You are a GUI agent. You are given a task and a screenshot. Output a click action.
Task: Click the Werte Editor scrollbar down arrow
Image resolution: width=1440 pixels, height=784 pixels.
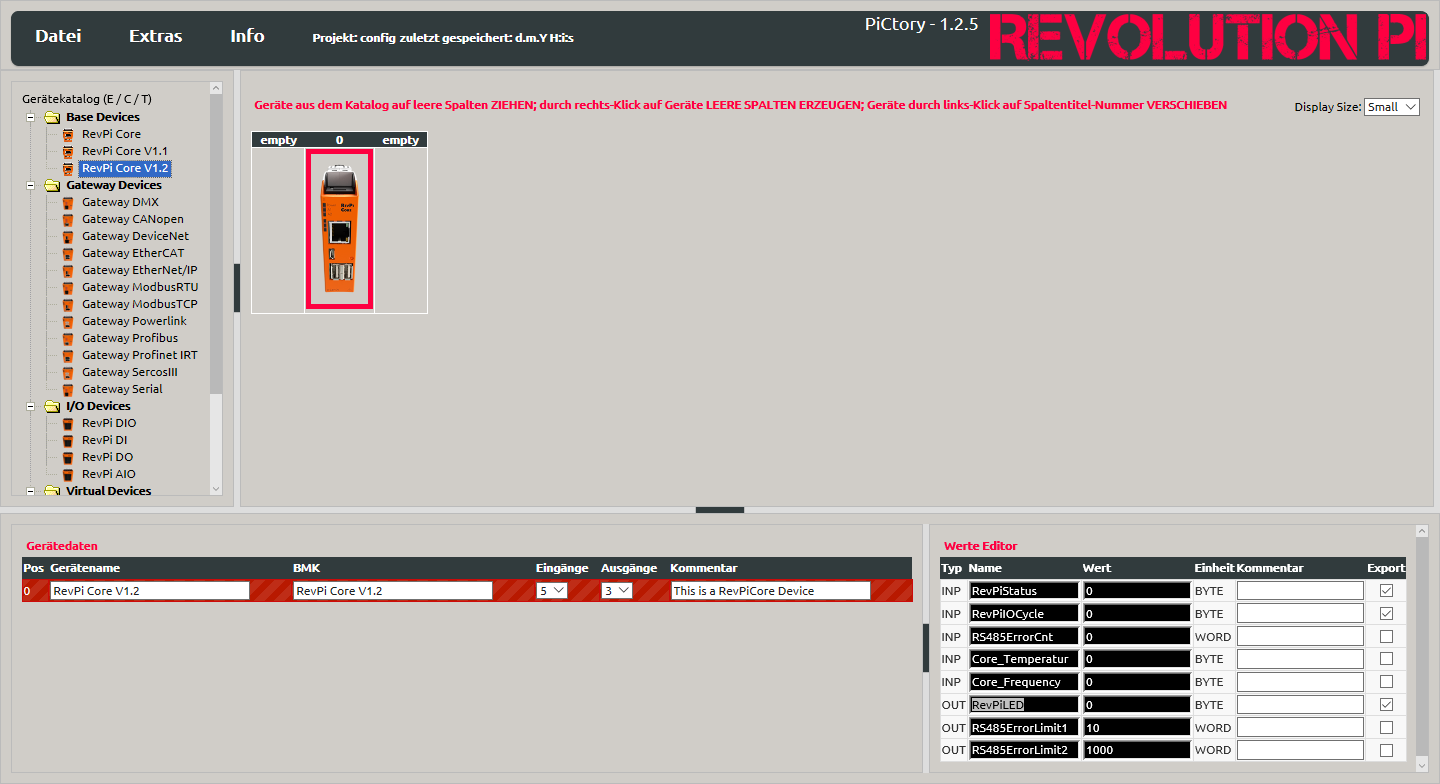pos(1422,766)
